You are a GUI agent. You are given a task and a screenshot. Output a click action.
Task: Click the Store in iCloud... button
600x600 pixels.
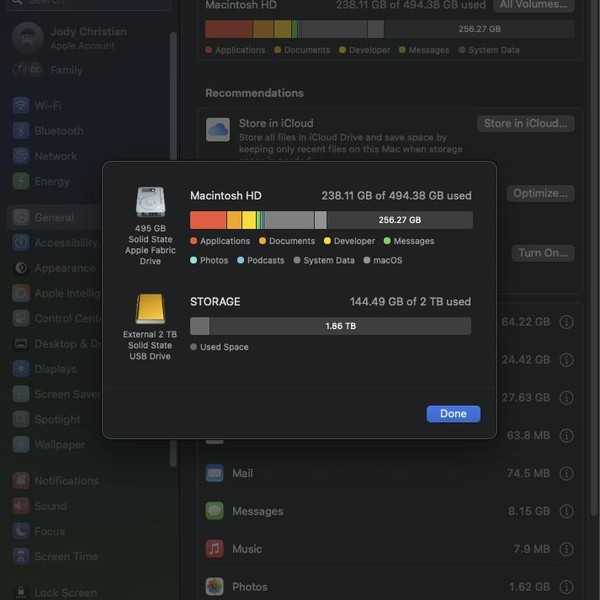[x=525, y=123]
